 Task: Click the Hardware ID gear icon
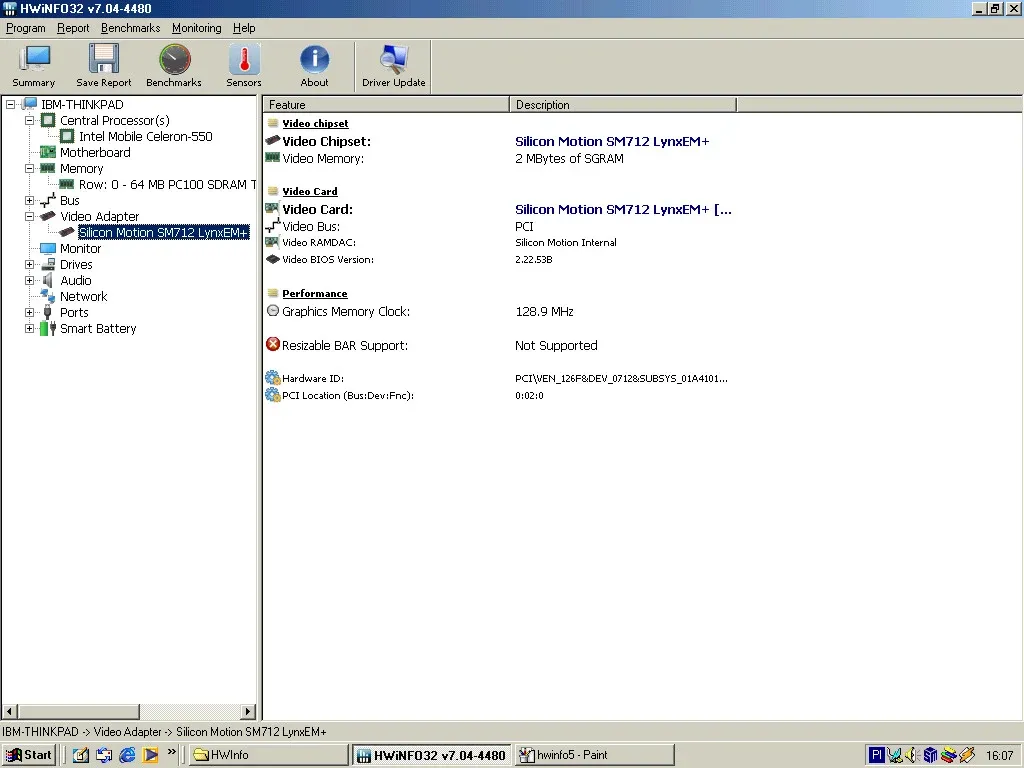click(272, 377)
